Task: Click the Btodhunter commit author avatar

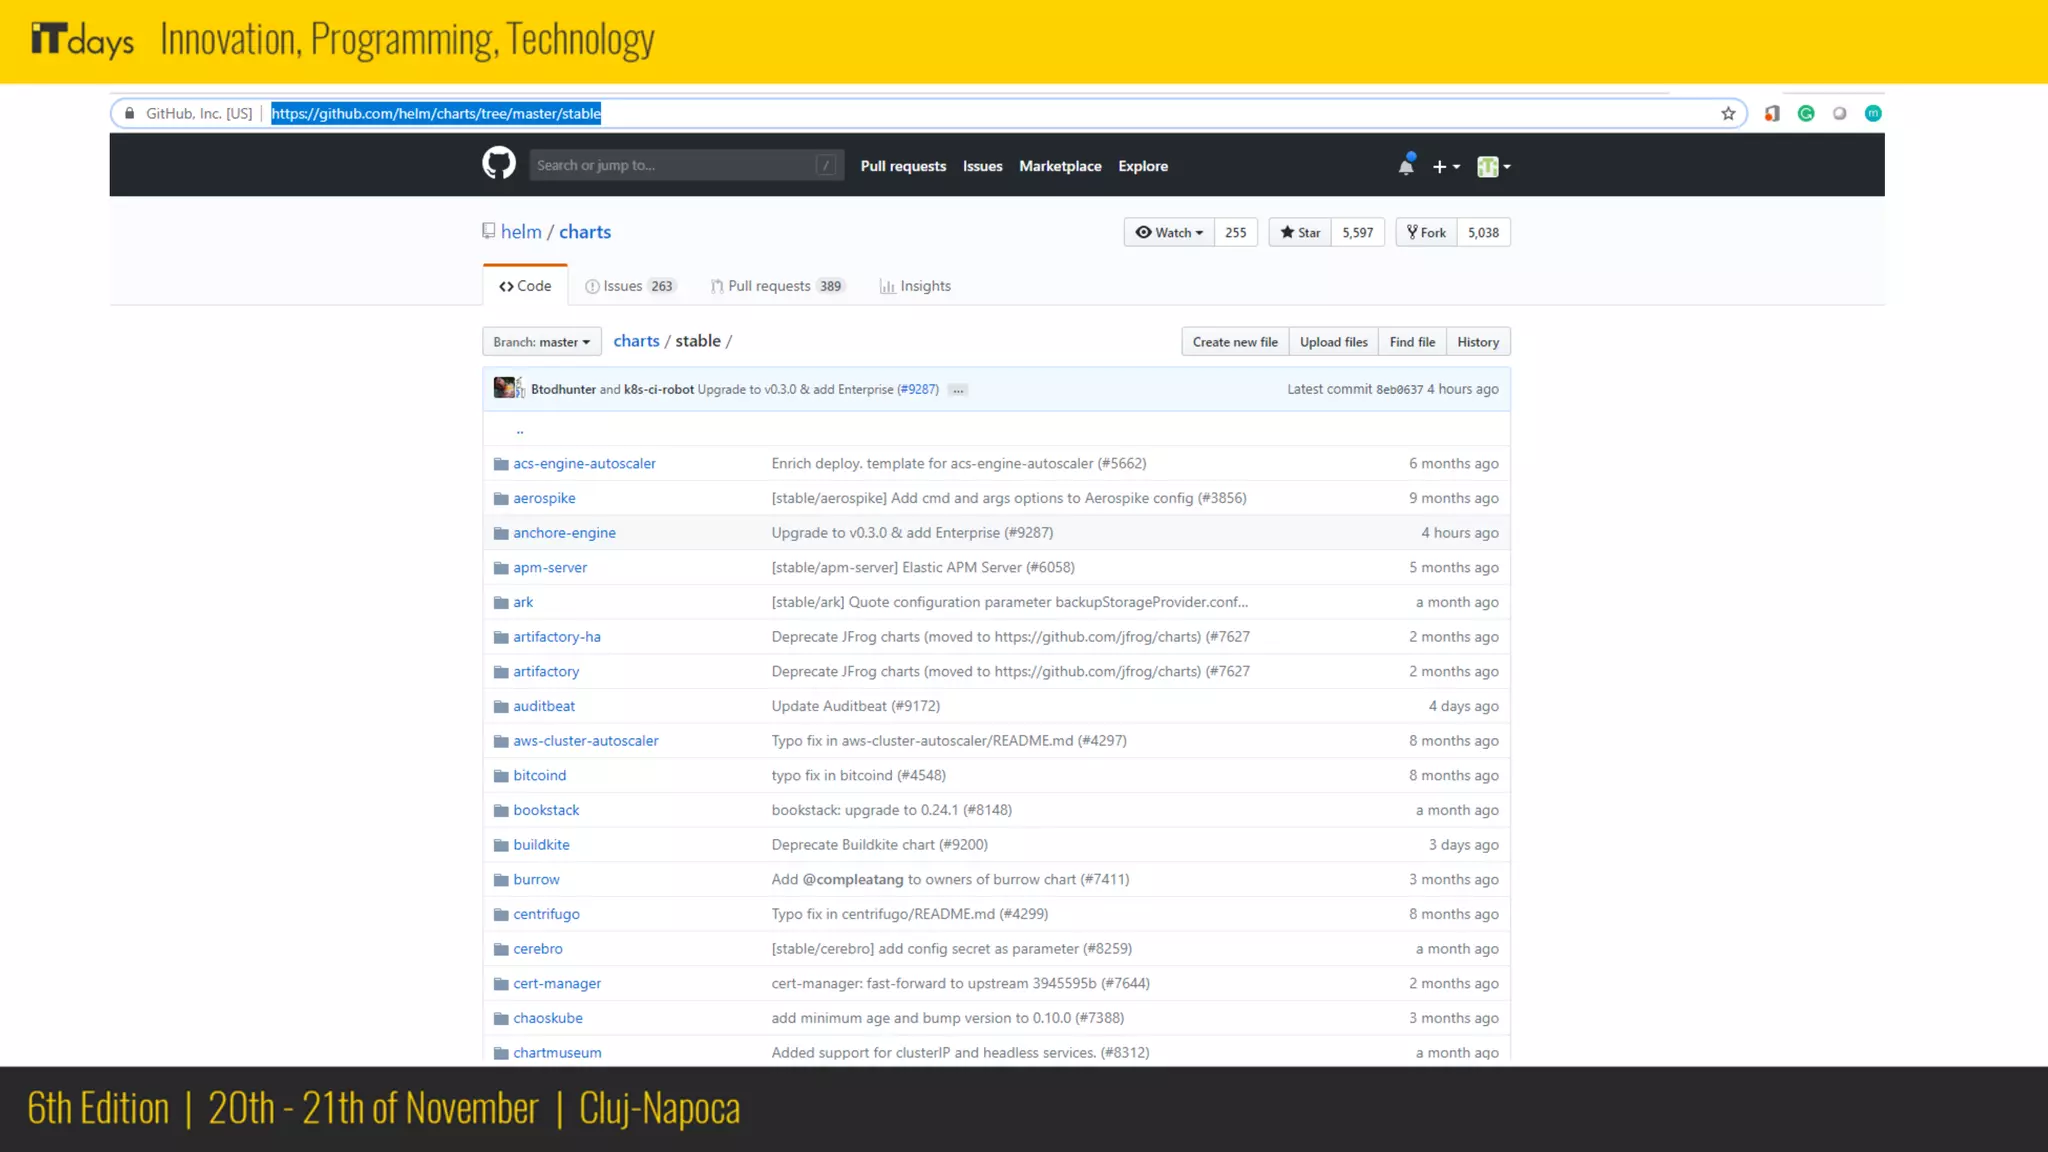Action: tap(504, 388)
